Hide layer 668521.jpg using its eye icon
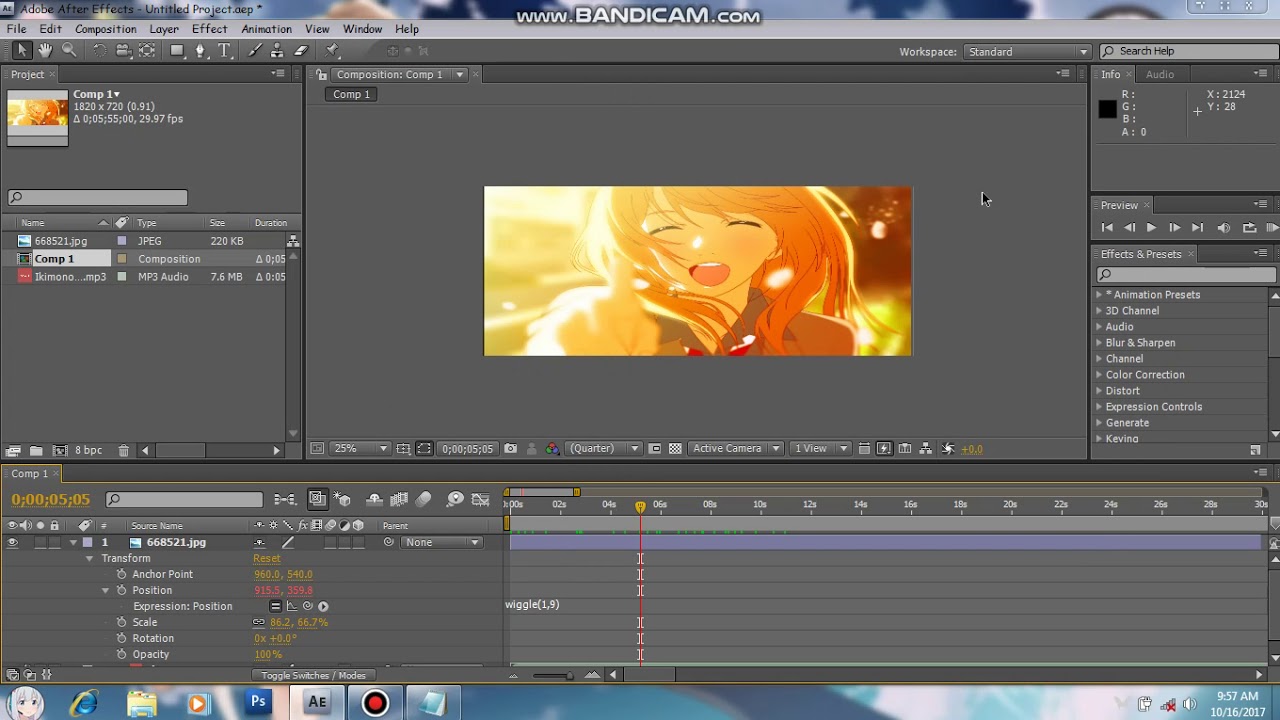This screenshot has height=720, width=1280. click(x=12, y=542)
